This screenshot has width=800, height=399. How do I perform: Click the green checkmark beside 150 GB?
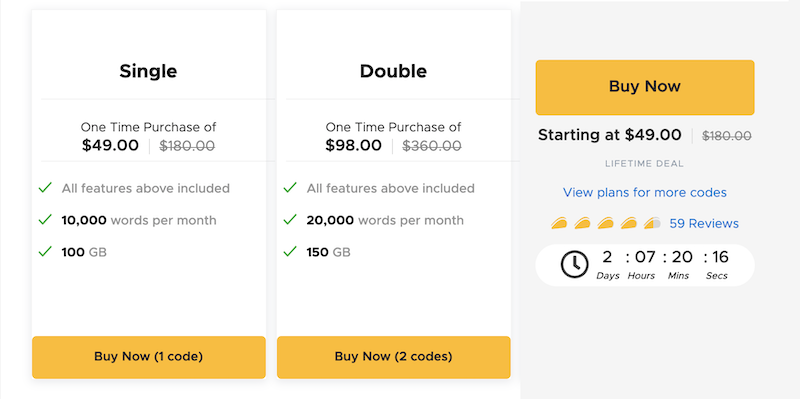(290, 251)
